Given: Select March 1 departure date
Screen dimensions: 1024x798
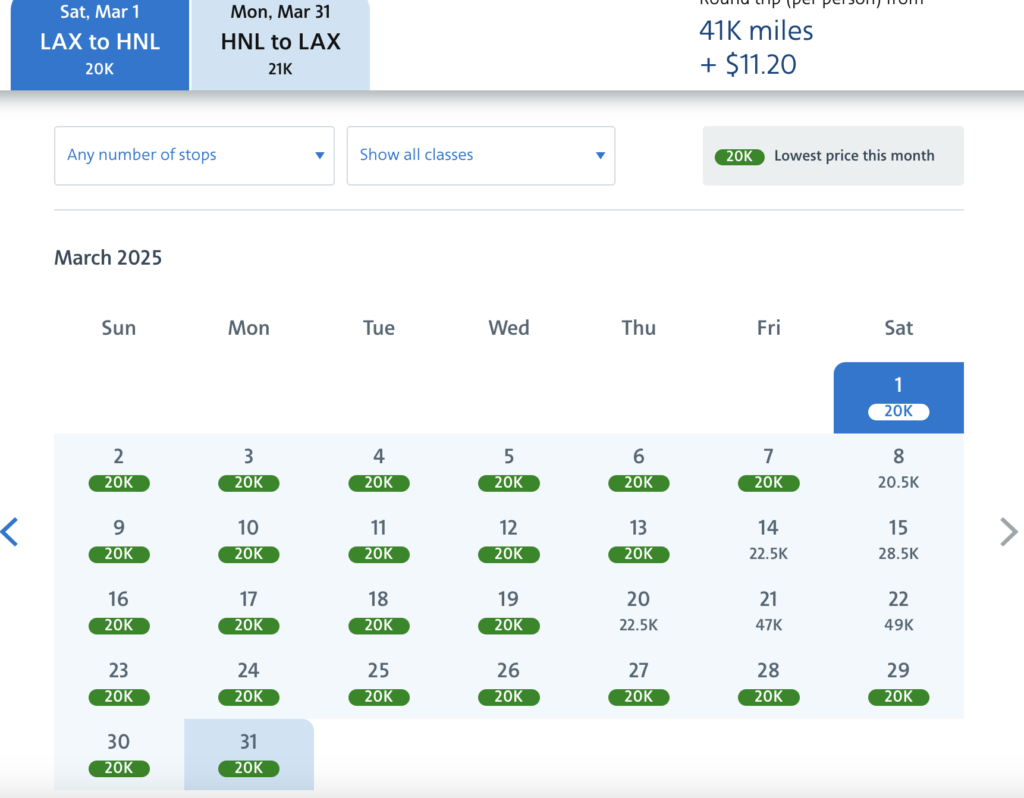Looking at the screenshot, I should 898,397.
